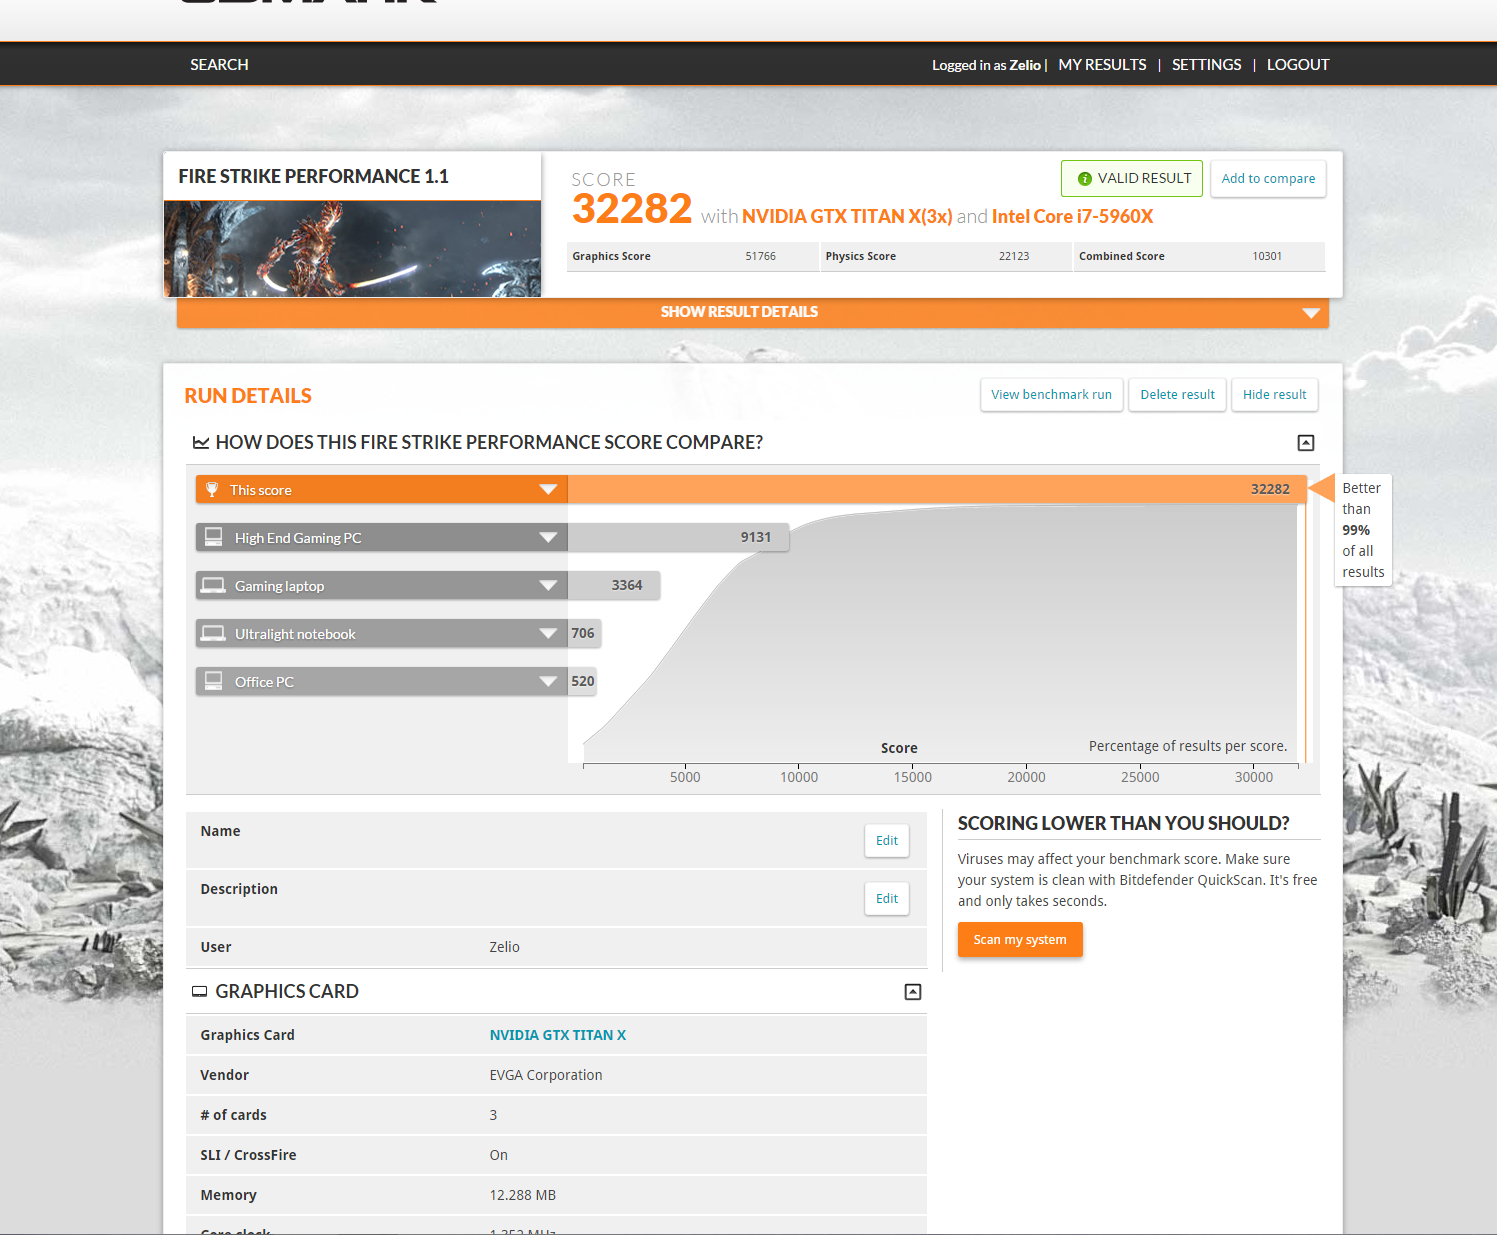Click the arrow on Show Result Details bar
Screen dimensions: 1497x1235
1311,313
